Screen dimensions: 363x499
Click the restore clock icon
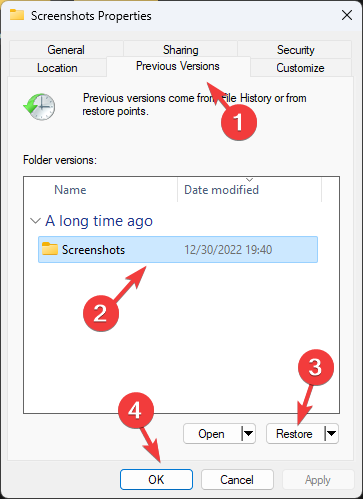(39, 107)
